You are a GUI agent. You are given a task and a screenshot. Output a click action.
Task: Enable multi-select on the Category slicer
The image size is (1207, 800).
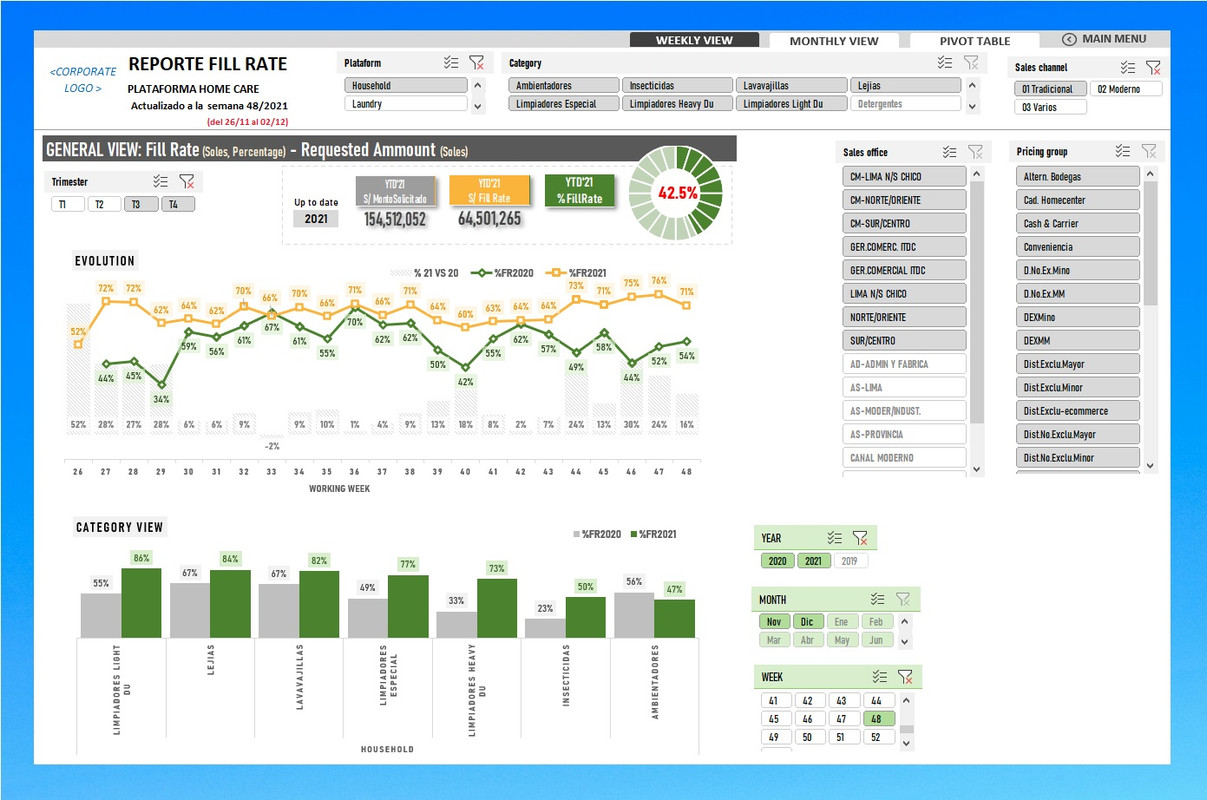[945, 62]
